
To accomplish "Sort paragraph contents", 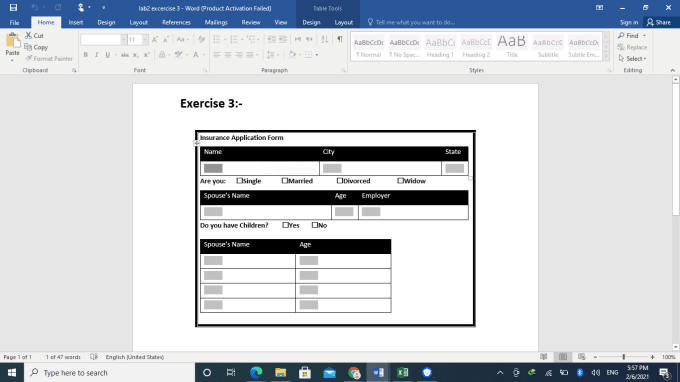I will point(324,39).
